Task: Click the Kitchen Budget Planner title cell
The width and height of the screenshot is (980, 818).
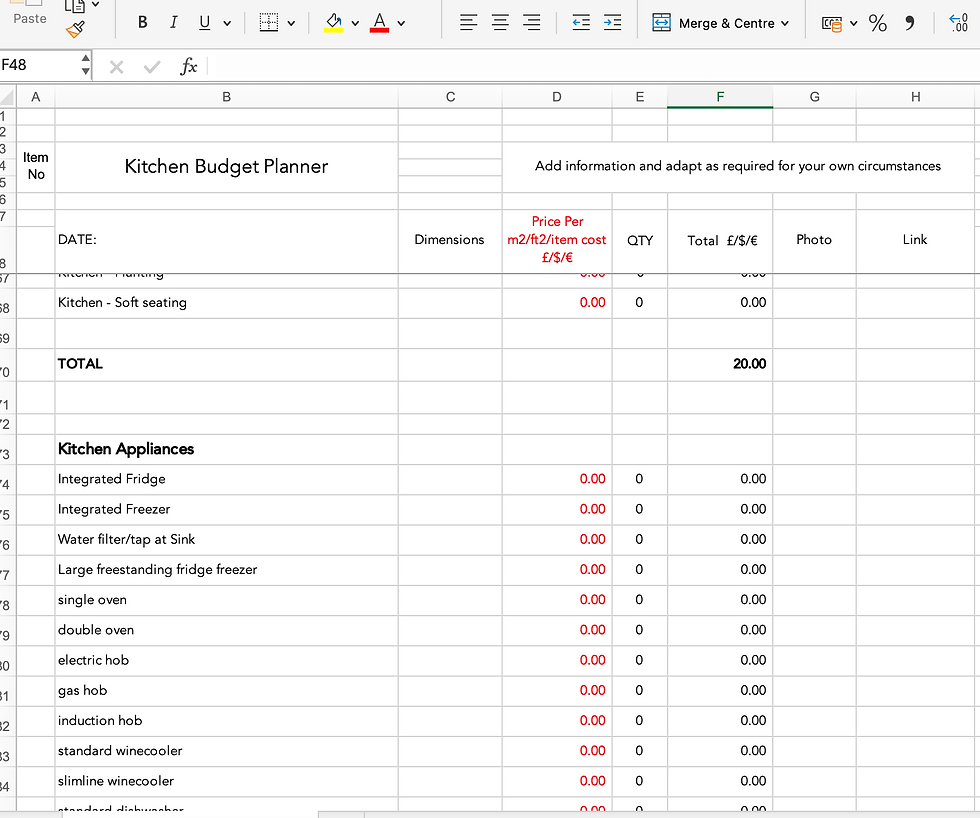Action: 226,166
